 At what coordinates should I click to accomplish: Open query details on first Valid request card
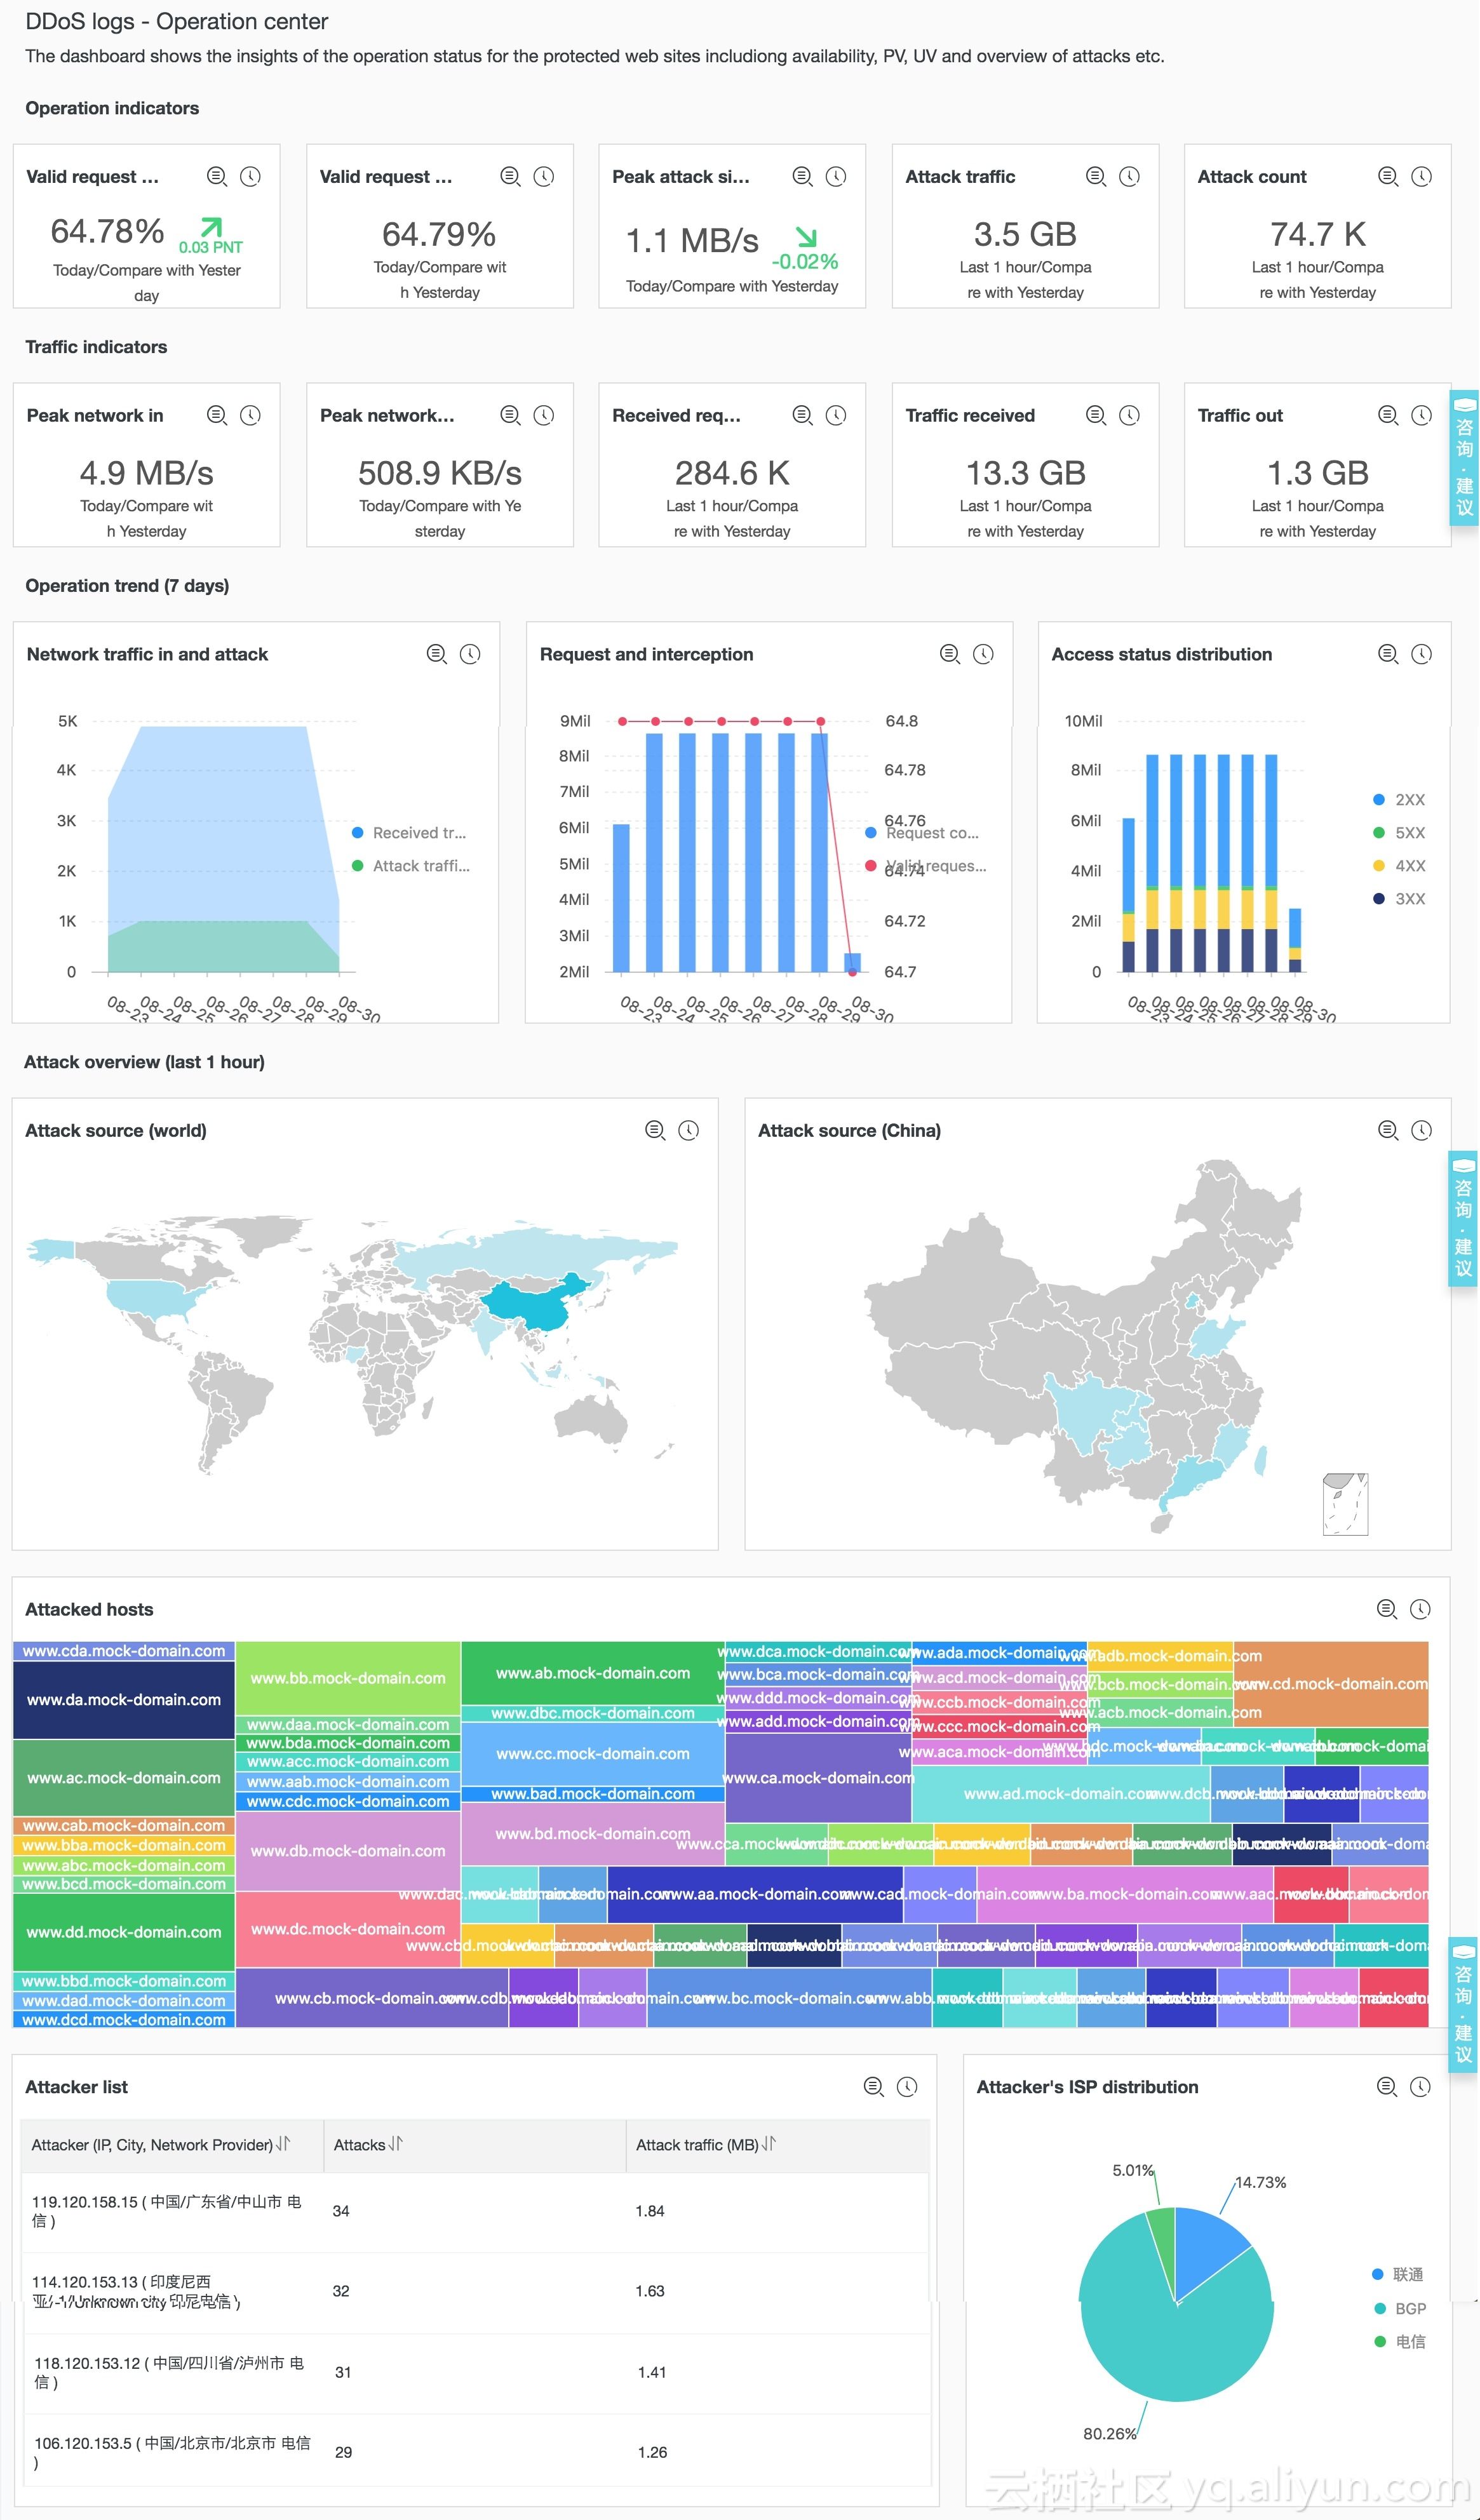pos(217,176)
